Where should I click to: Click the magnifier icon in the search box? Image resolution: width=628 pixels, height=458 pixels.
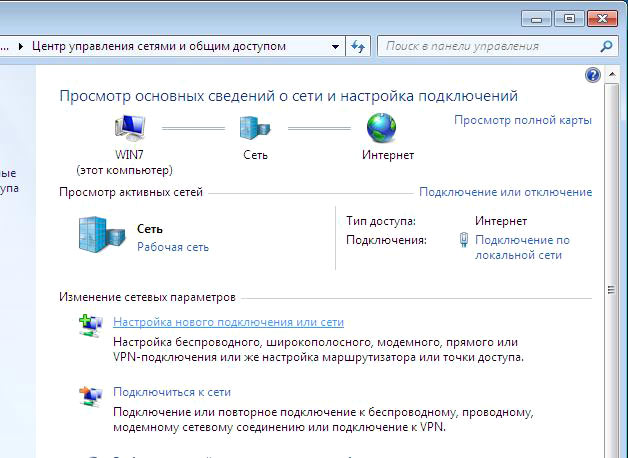coord(605,46)
